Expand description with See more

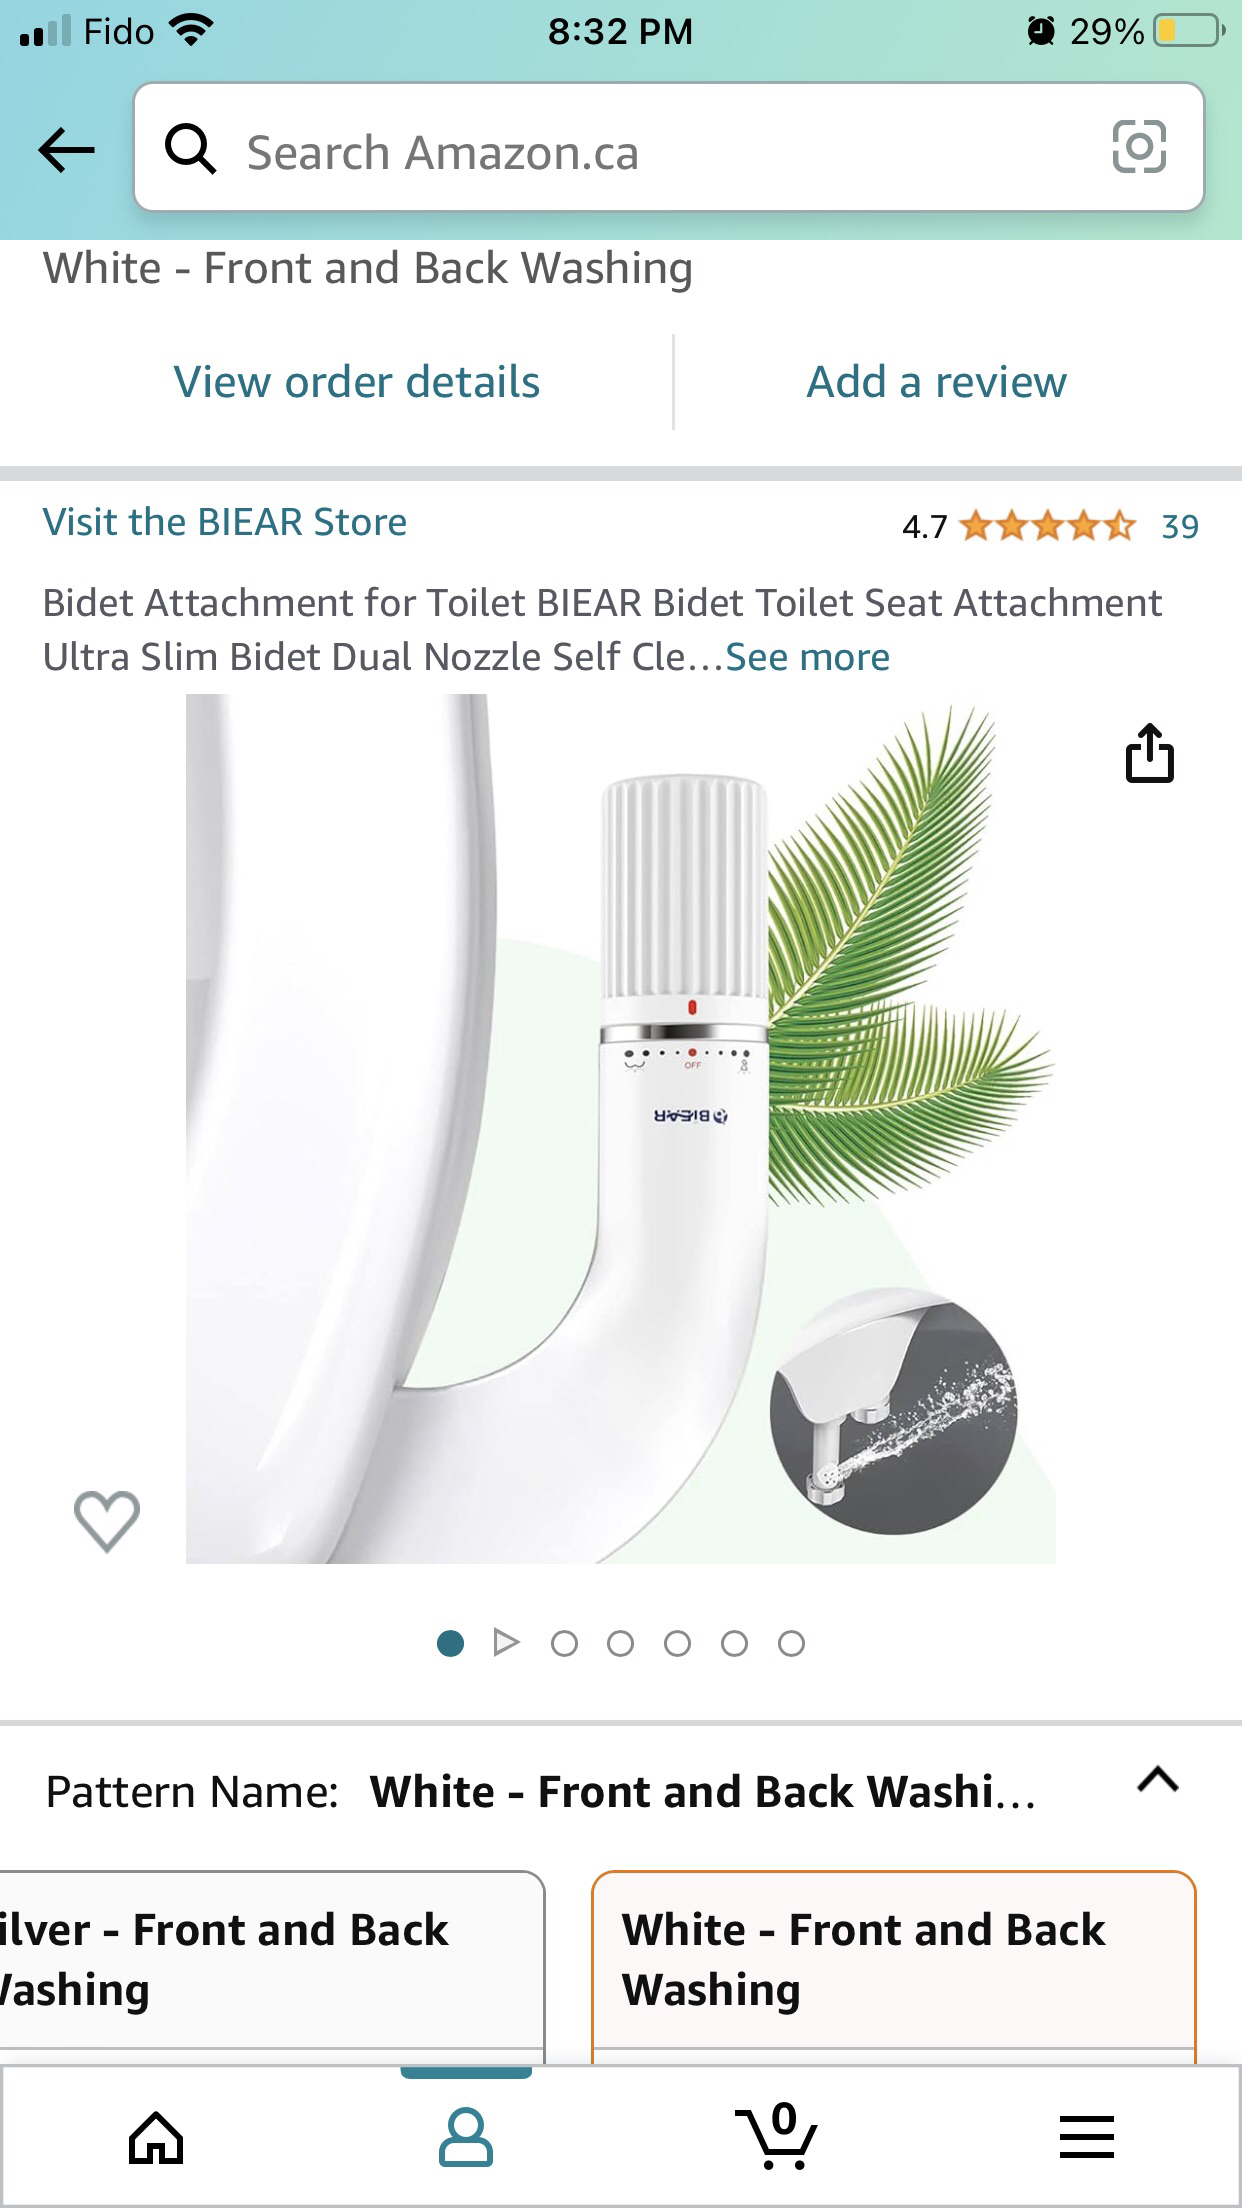pyautogui.click(x=807, y=657)
